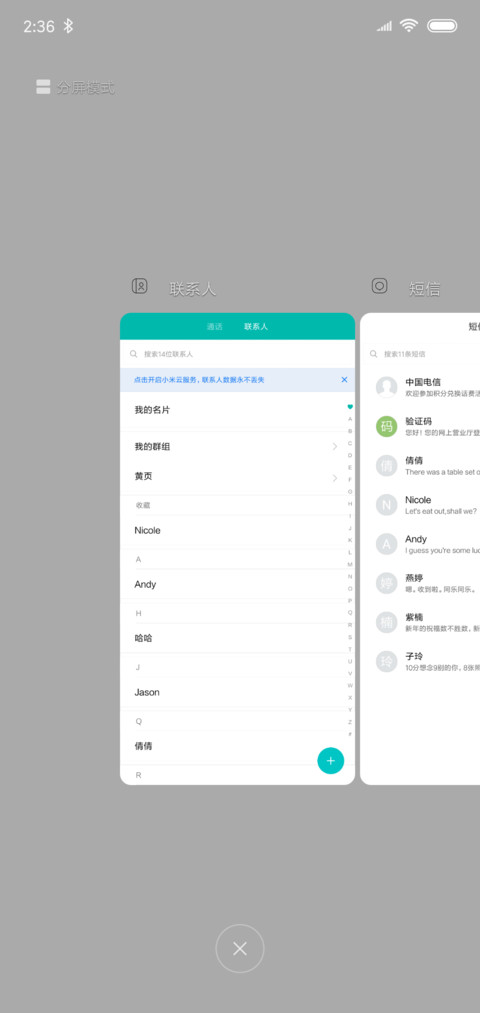The width and height of the screenshot is (480, 1013).
Task: Open 验证码 message thread
Action: pyautogui.click(x=420, y=426)
